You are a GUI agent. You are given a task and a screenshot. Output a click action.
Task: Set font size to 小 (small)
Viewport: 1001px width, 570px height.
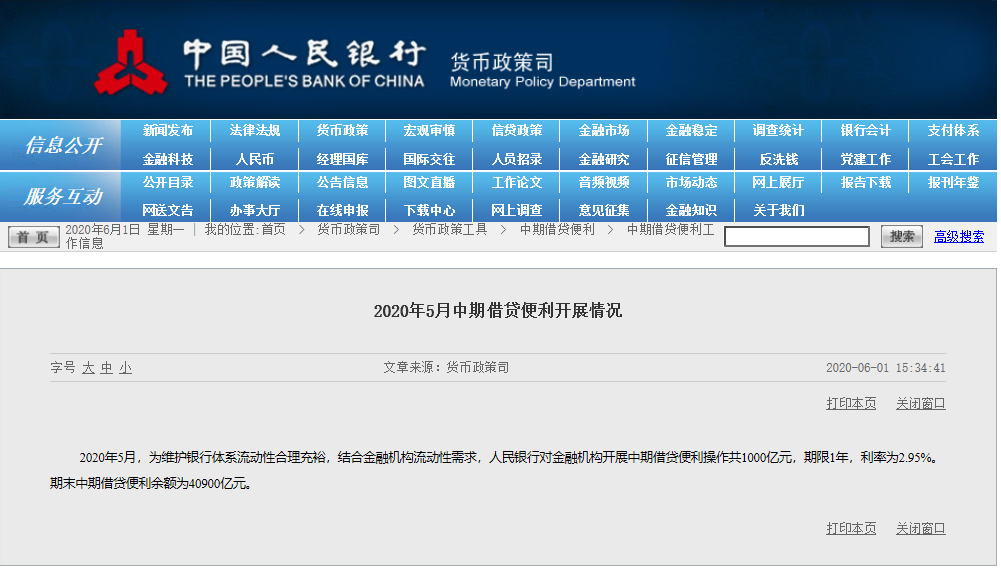tap(125, 368)
